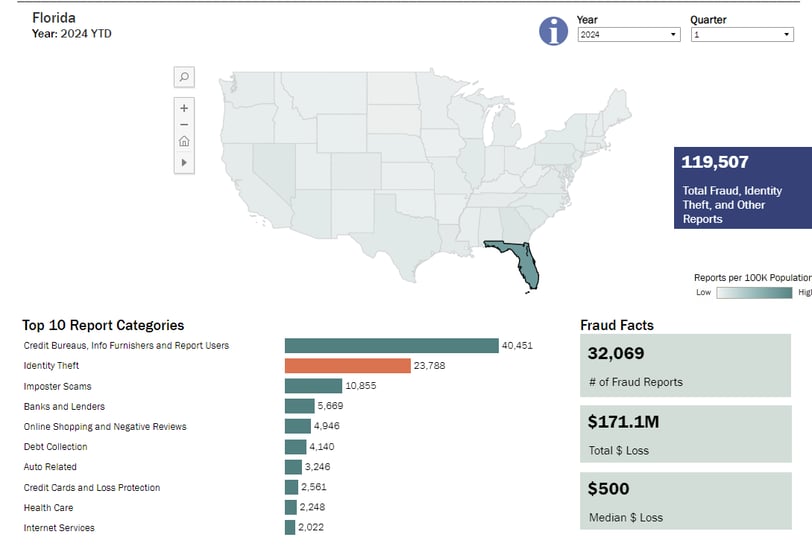Open the Quarter dropdown

742,35
